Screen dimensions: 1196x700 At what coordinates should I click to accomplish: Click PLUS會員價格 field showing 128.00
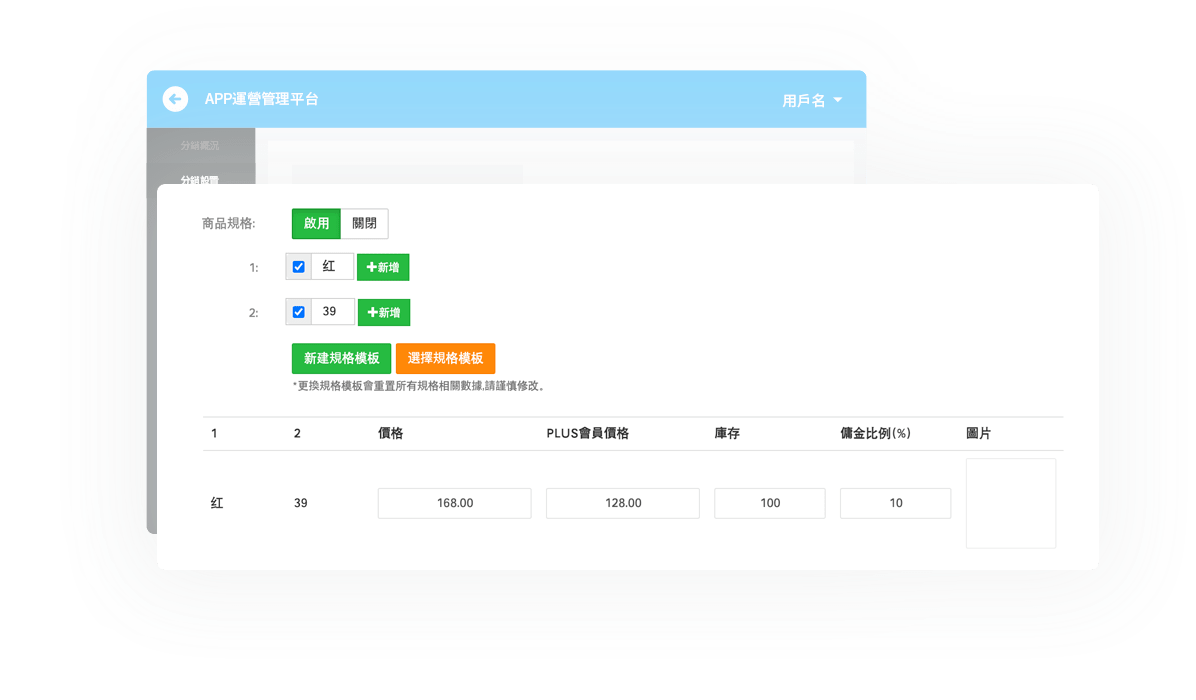pos(622,503)
